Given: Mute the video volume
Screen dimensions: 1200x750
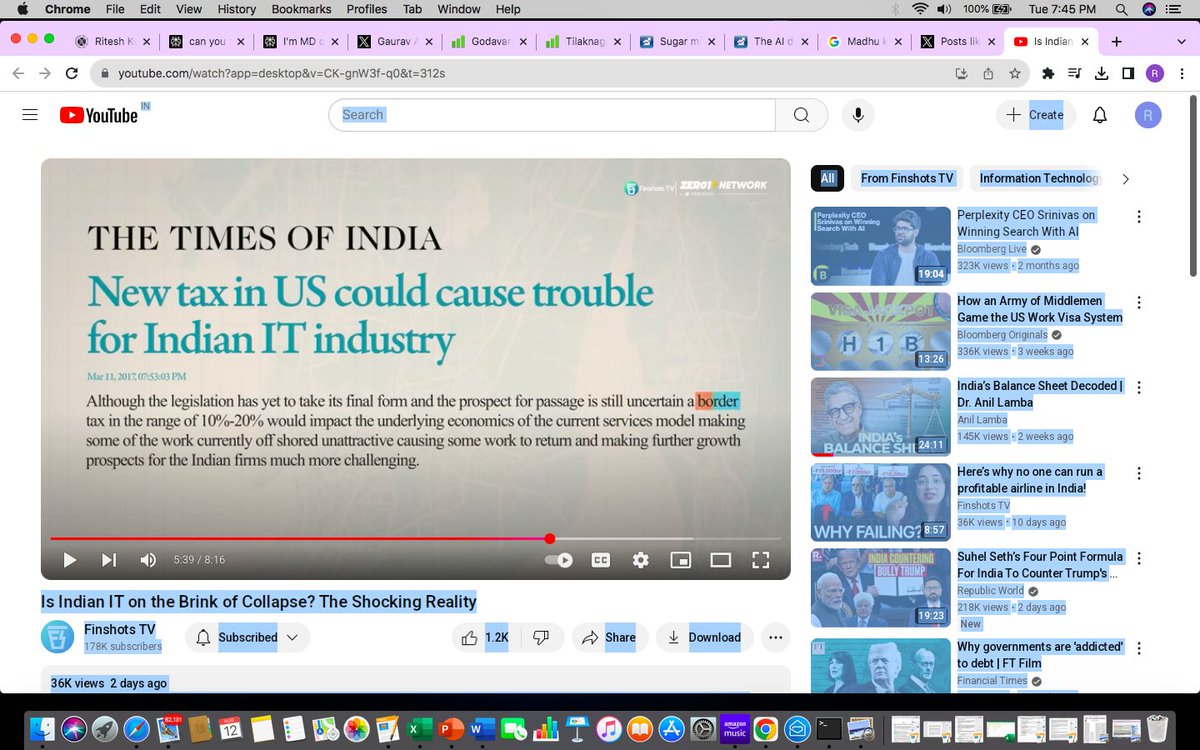Looking at the screenshot, I should point(148,560).
